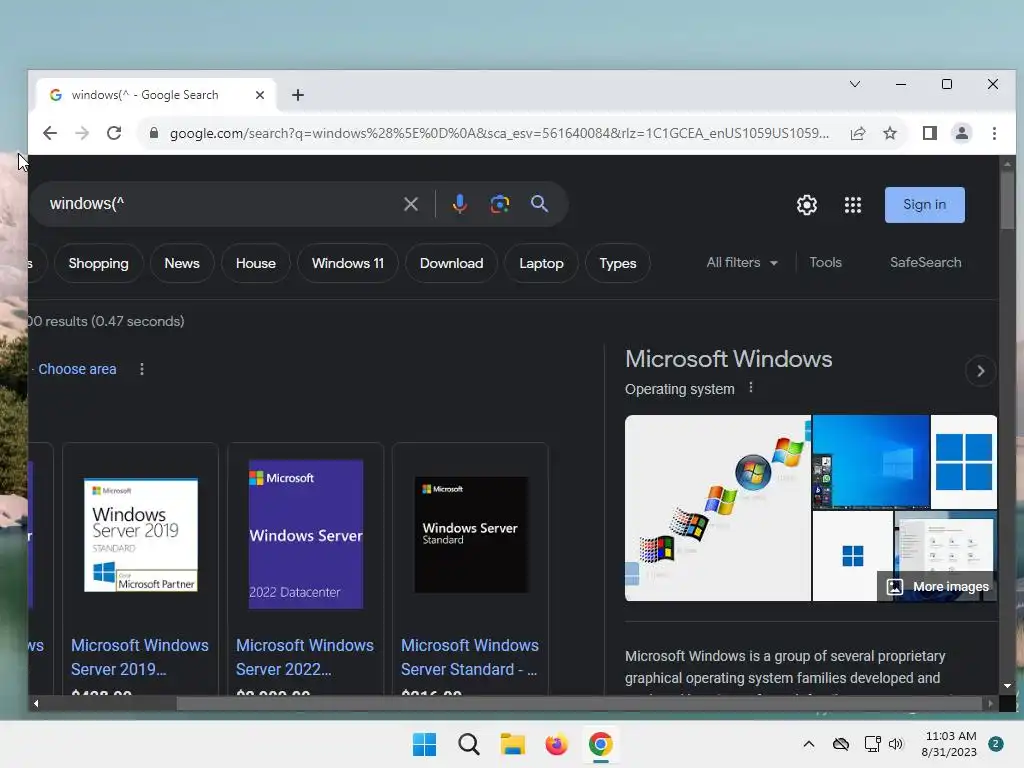Click the Sign in button

click(x=924, y=205)
